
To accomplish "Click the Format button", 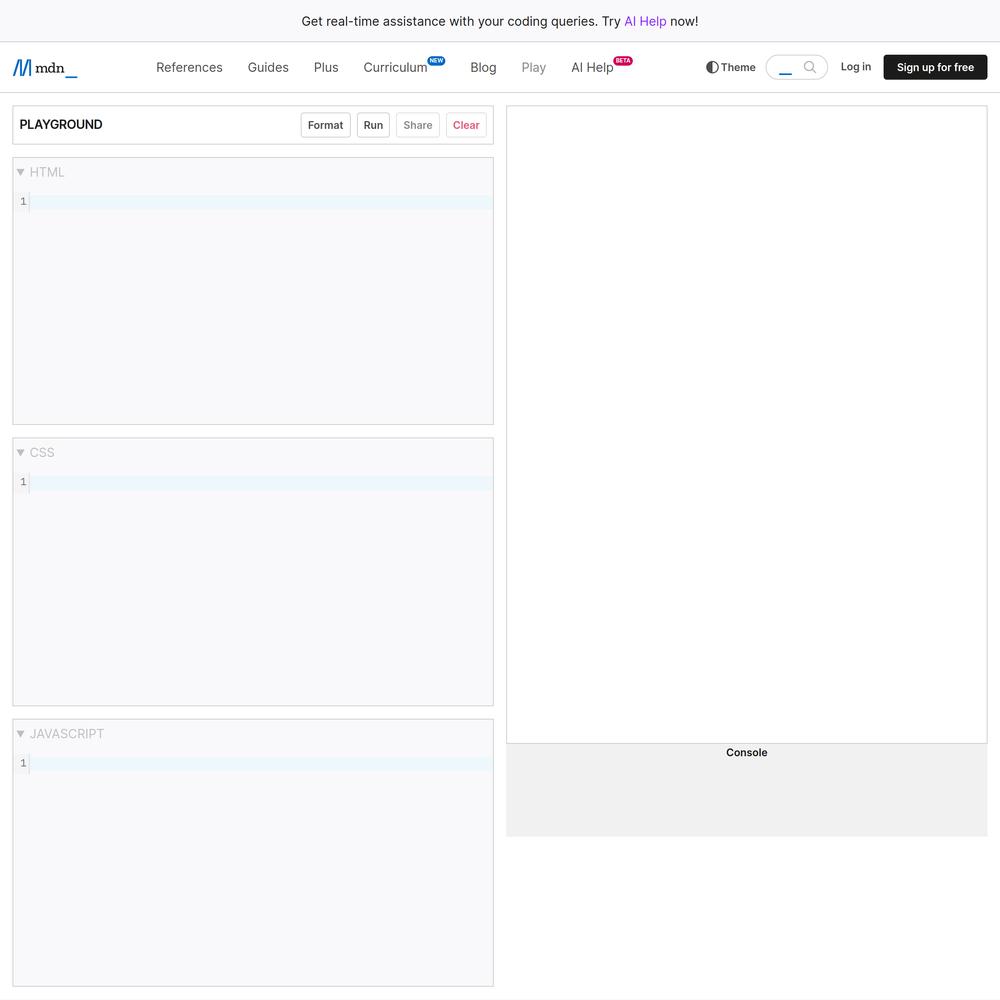I will pos(325,125).
